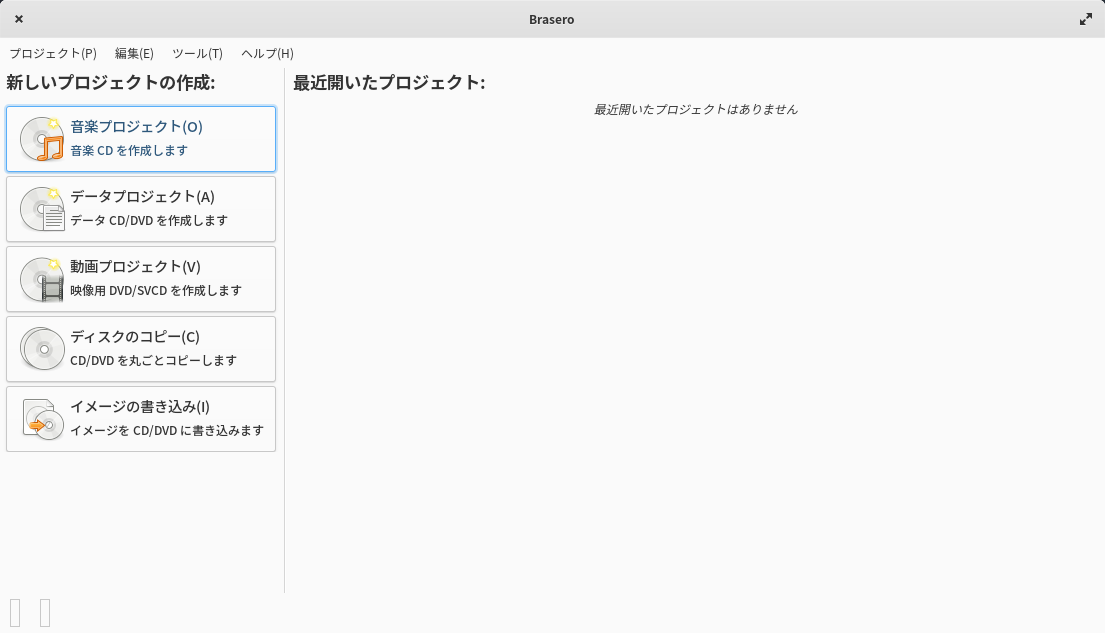1105x633 pixels.
Task: Click the music CD icon with orange note
Action: 42,139
